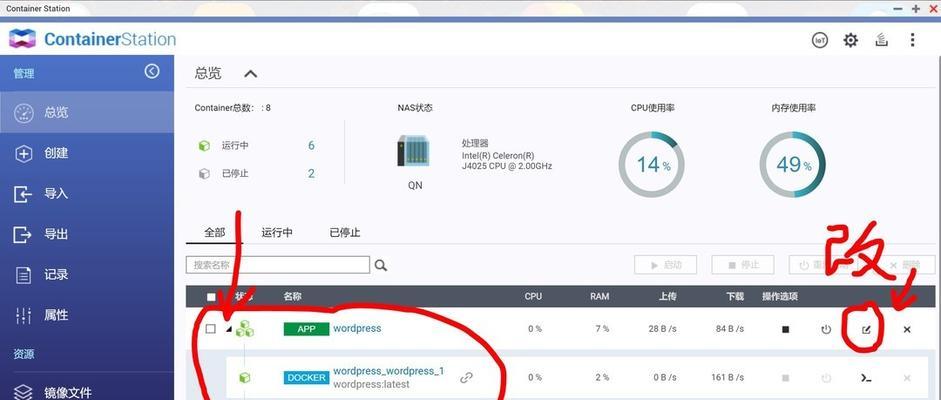Open 创建 in the sidebar

click(87, 153)
